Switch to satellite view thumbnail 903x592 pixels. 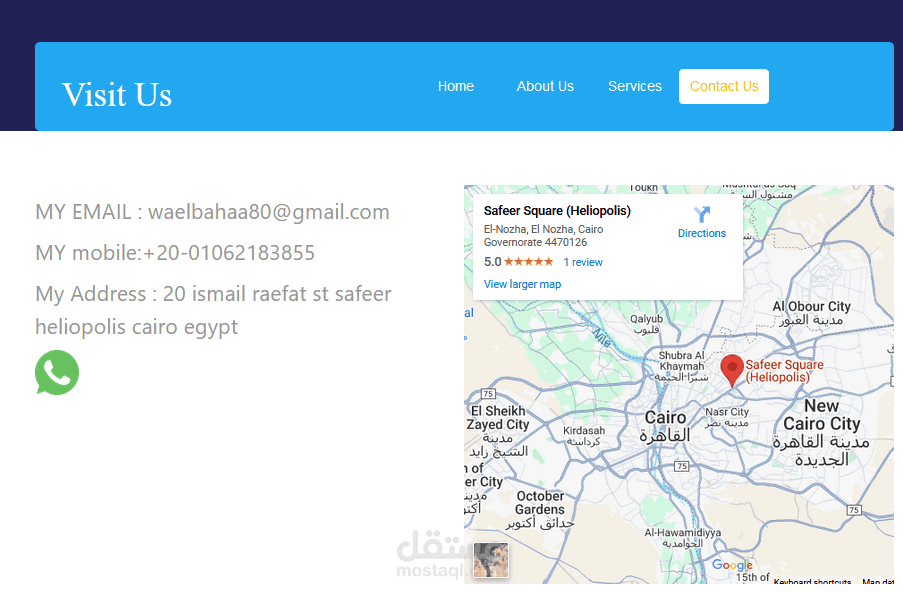(491, 560)
